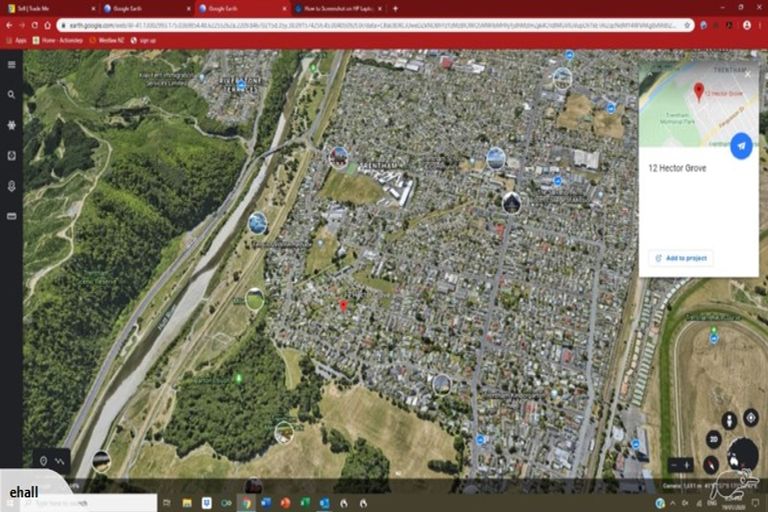Screen dimensions: 768x512
Task: Click the compass needle button
Action: coord(710,464)
